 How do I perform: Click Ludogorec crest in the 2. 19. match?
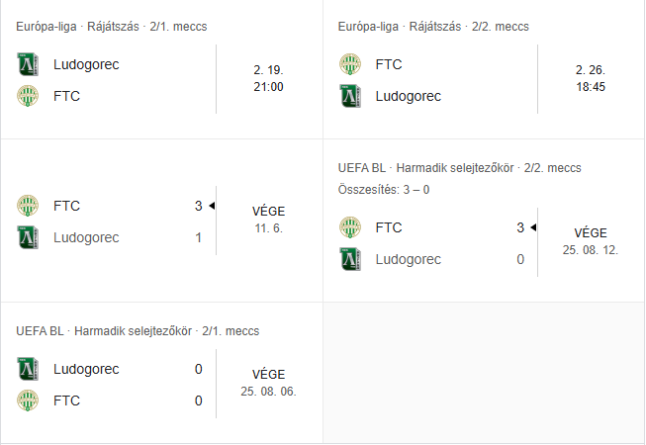tap(28, 65)
